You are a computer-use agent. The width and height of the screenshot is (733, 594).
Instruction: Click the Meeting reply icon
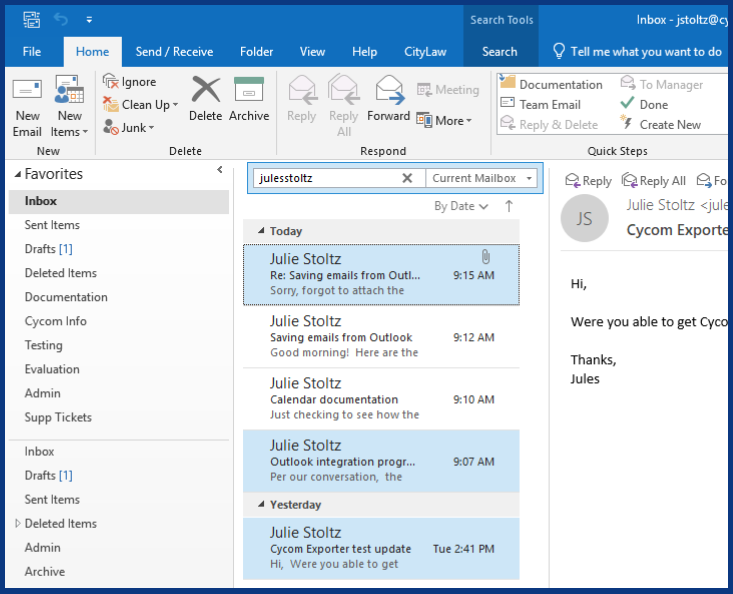pyautogui.click(x=424, y=89)
